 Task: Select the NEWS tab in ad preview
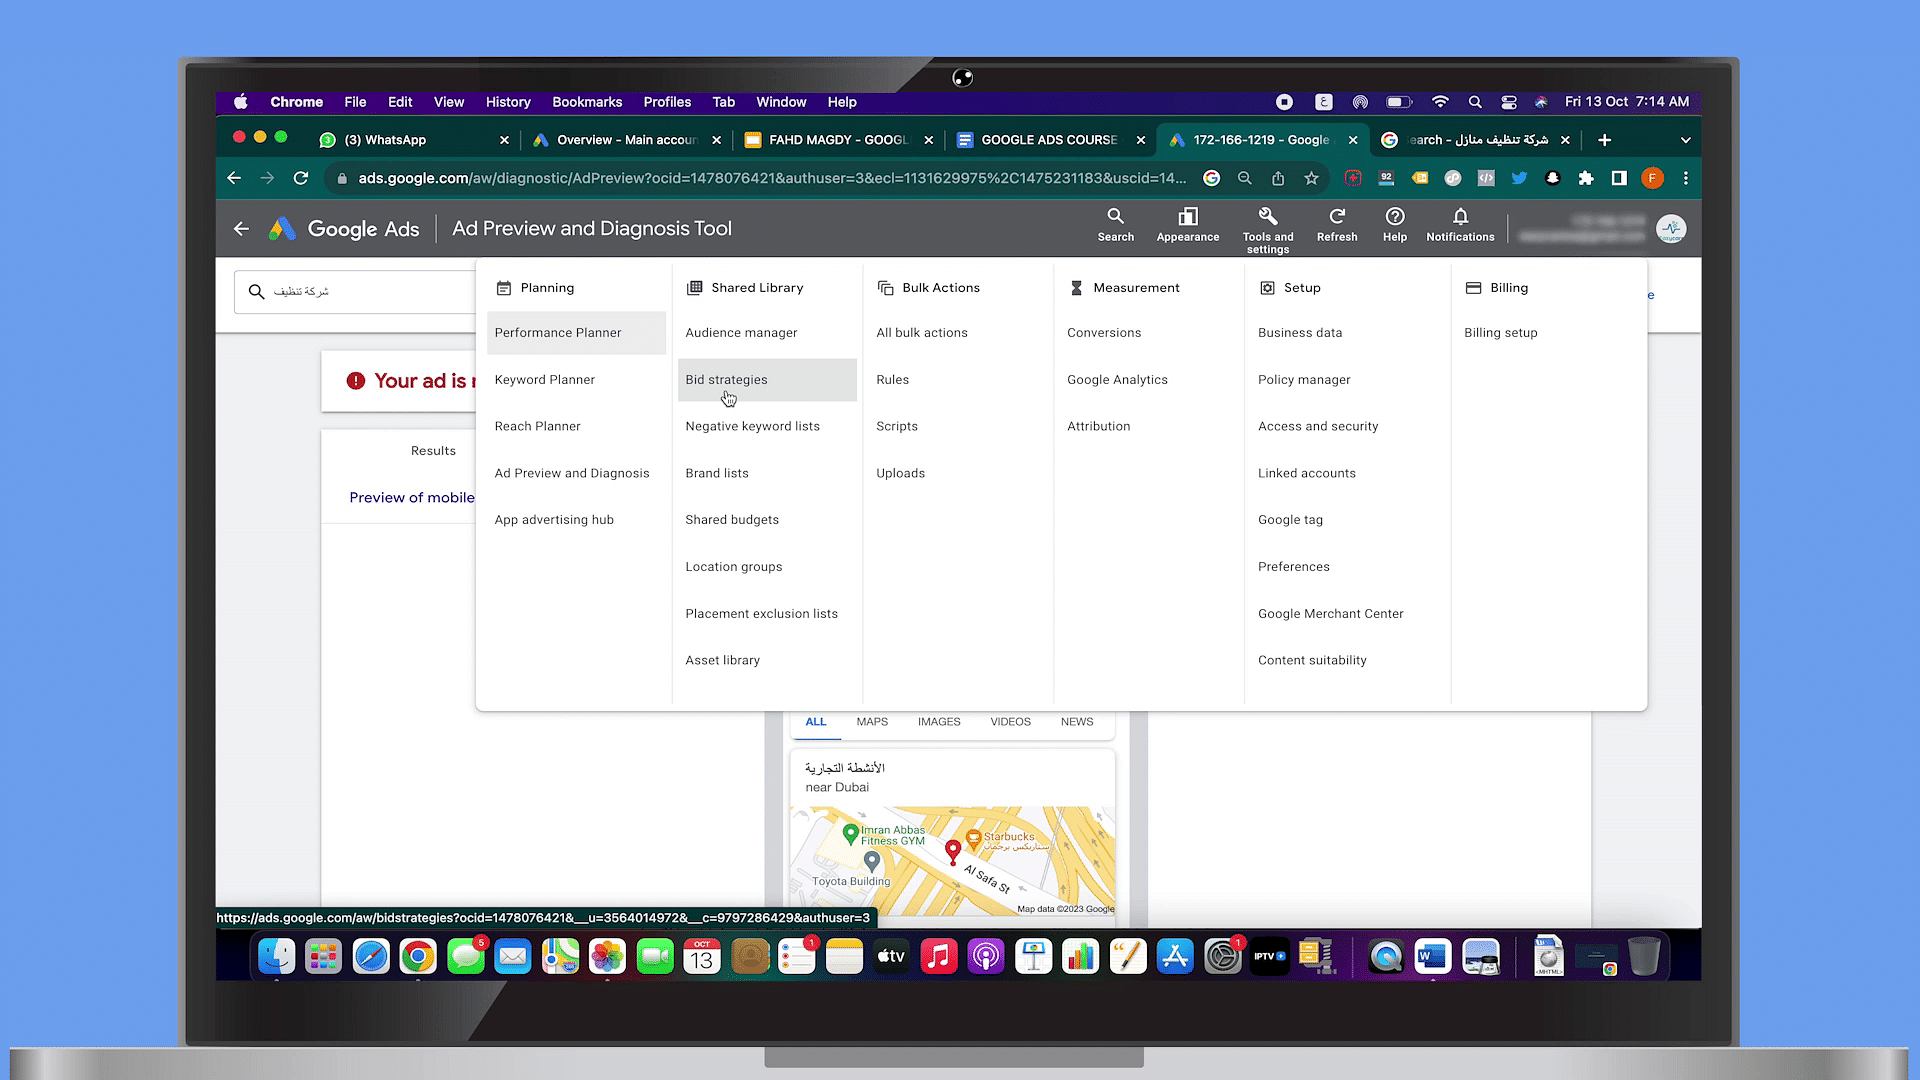click(x=1077, y=722)
